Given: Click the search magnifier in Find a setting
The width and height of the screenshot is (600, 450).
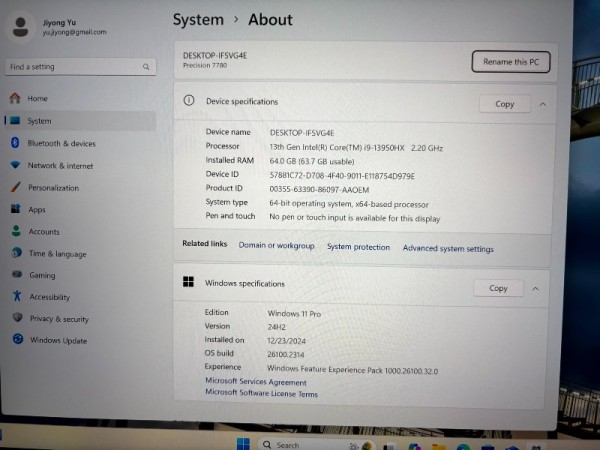Looking at the screenshot, I should [x=146, y=67].
